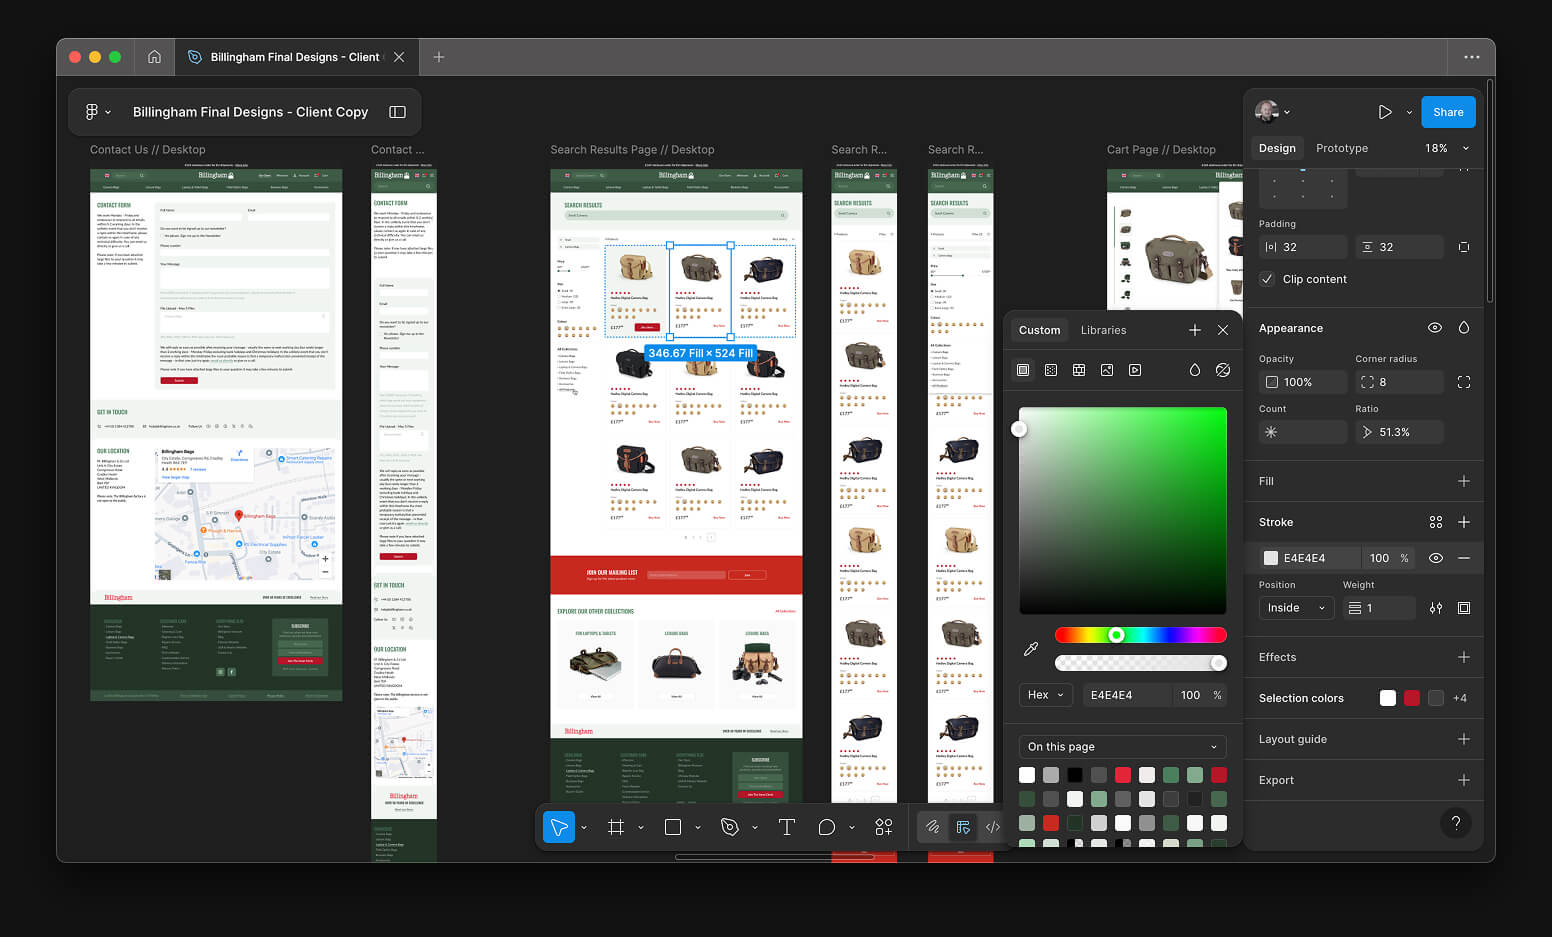Choose the Video fill type icon

tap(1135, 370)
